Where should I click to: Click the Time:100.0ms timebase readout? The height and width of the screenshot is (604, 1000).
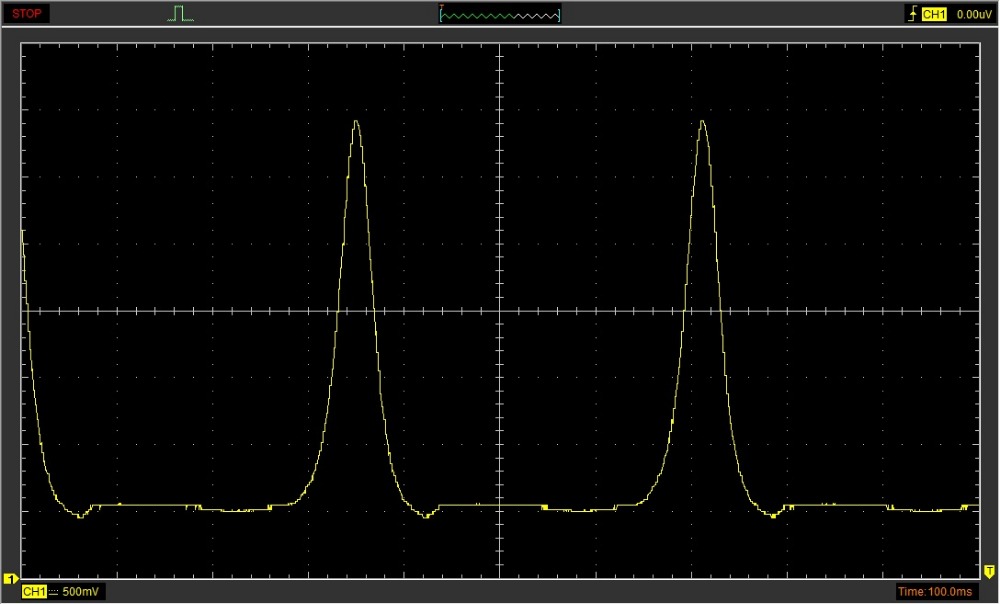(x=936, y=592)
